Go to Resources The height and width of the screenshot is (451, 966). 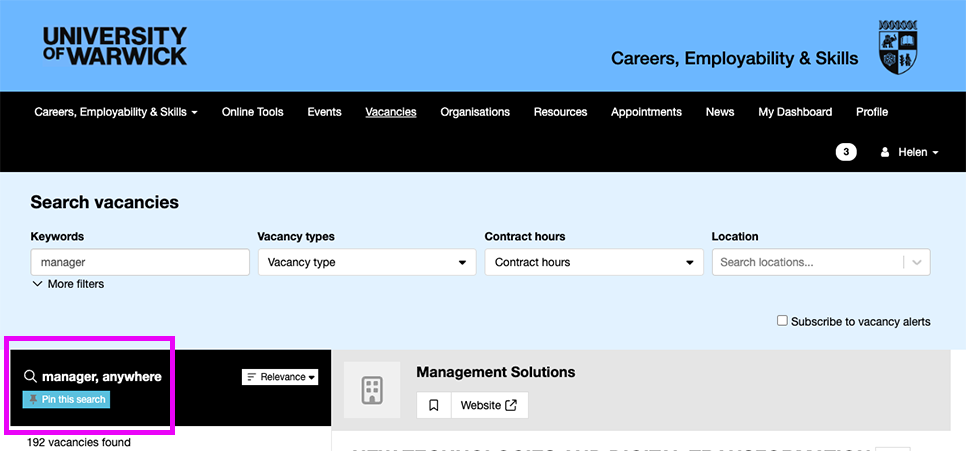[x=561, y=112]
